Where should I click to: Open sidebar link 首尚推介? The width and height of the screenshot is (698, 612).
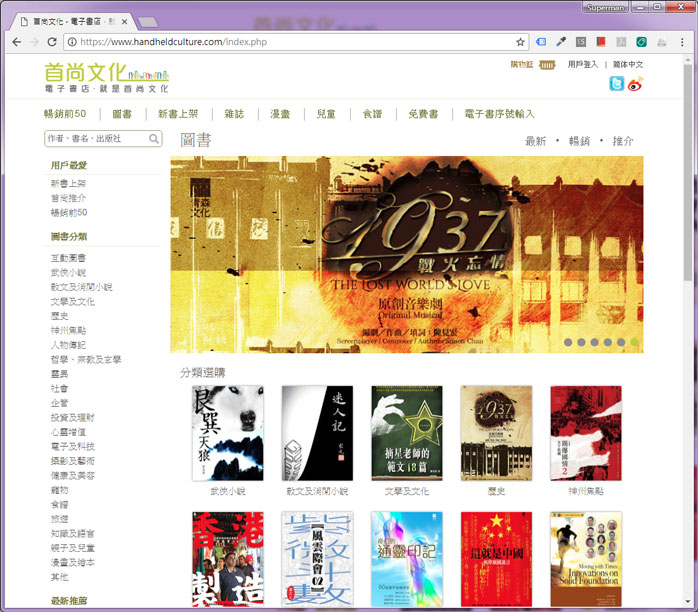69,198
